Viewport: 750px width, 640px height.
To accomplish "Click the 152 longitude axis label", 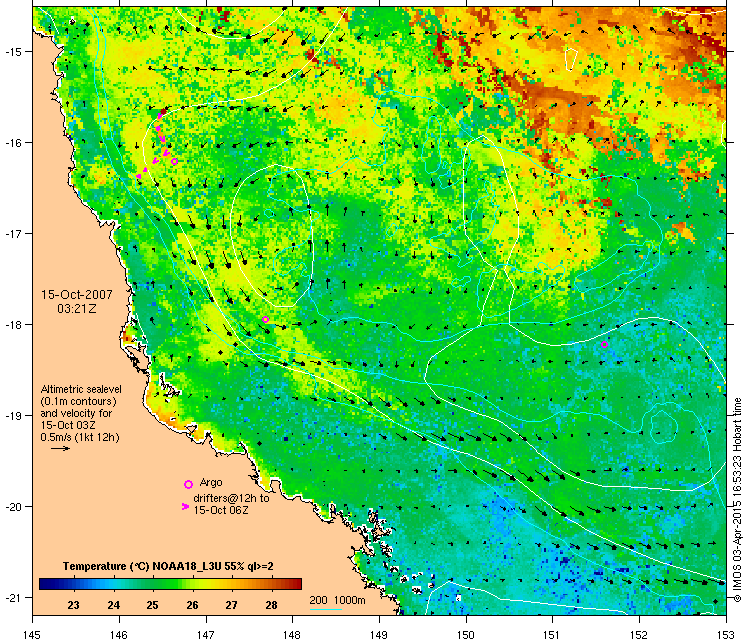I will 640,634.
